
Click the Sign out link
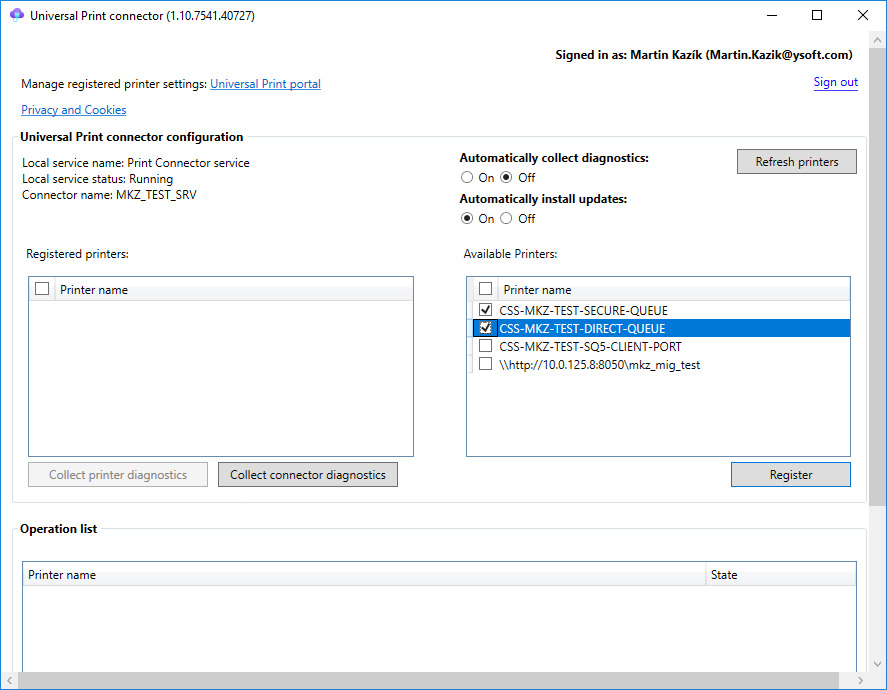pyautogui.click(x=835, y=82)
